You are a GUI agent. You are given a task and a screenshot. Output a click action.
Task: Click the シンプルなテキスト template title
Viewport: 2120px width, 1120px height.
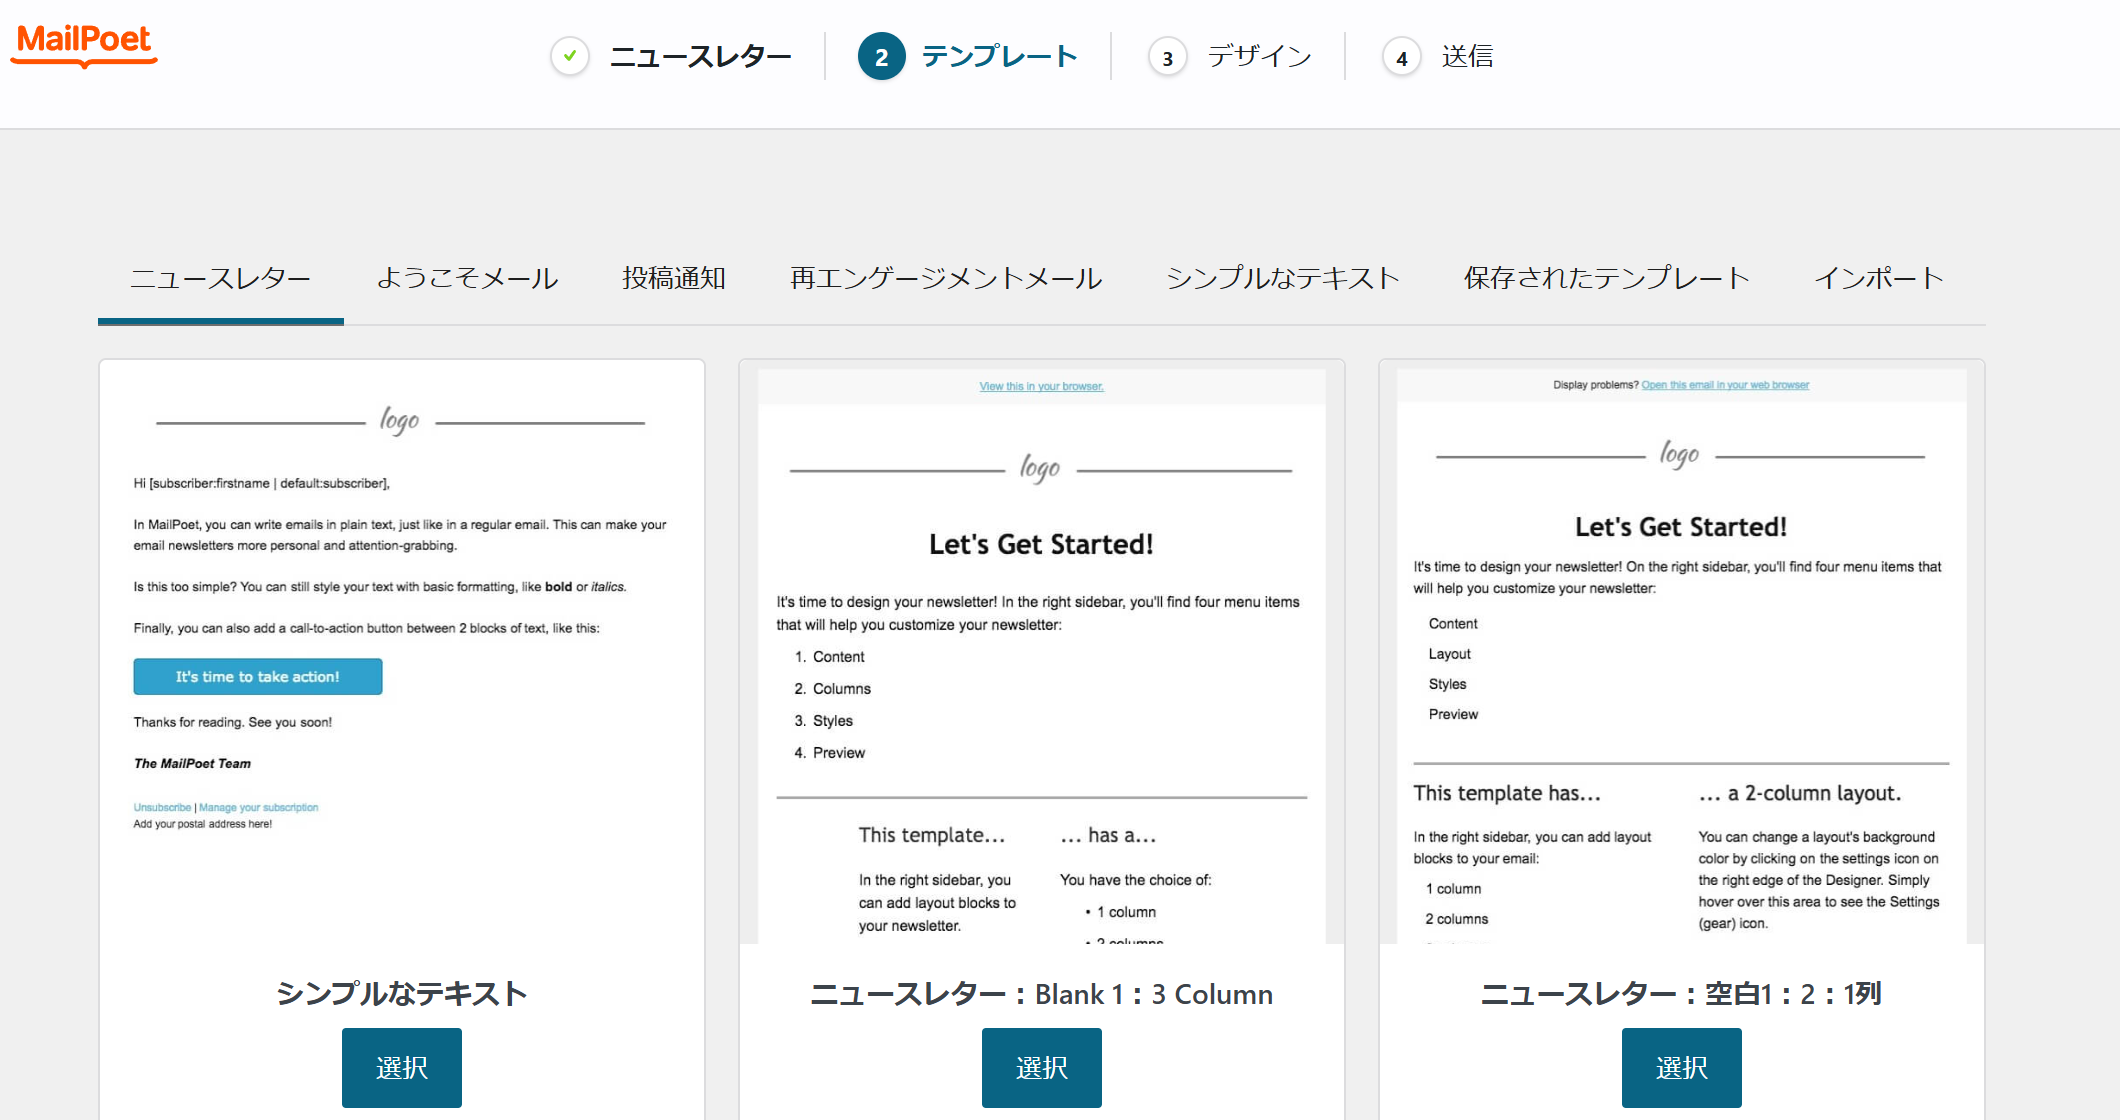[402, 994]
